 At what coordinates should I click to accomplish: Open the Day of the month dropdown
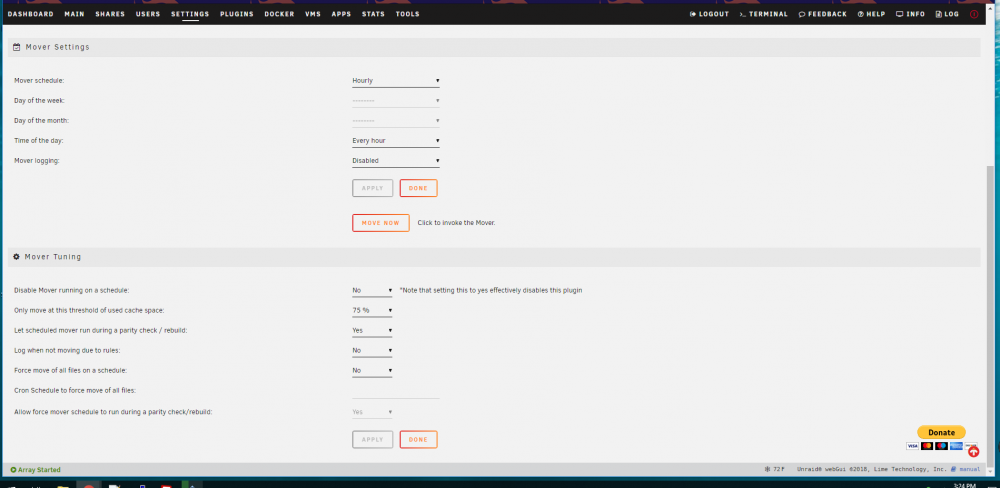(395, 121)
